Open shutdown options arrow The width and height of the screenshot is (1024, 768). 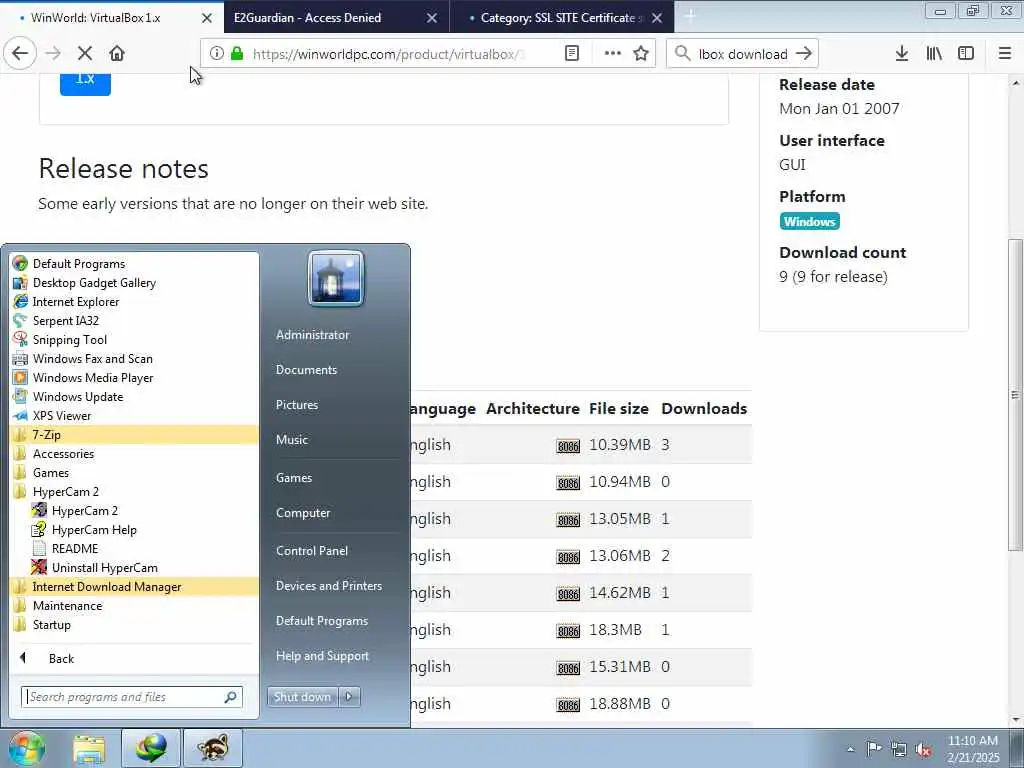(x=349, y=697)
